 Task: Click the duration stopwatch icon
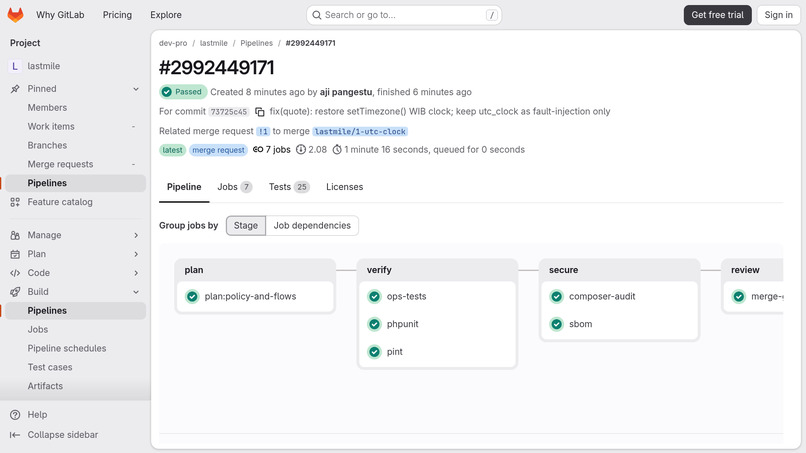337,150
